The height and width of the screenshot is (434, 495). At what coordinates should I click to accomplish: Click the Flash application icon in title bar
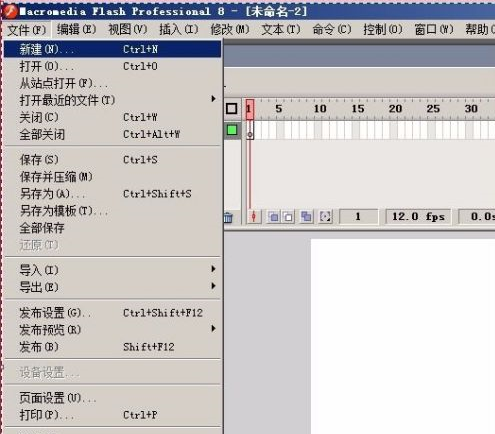10,11
